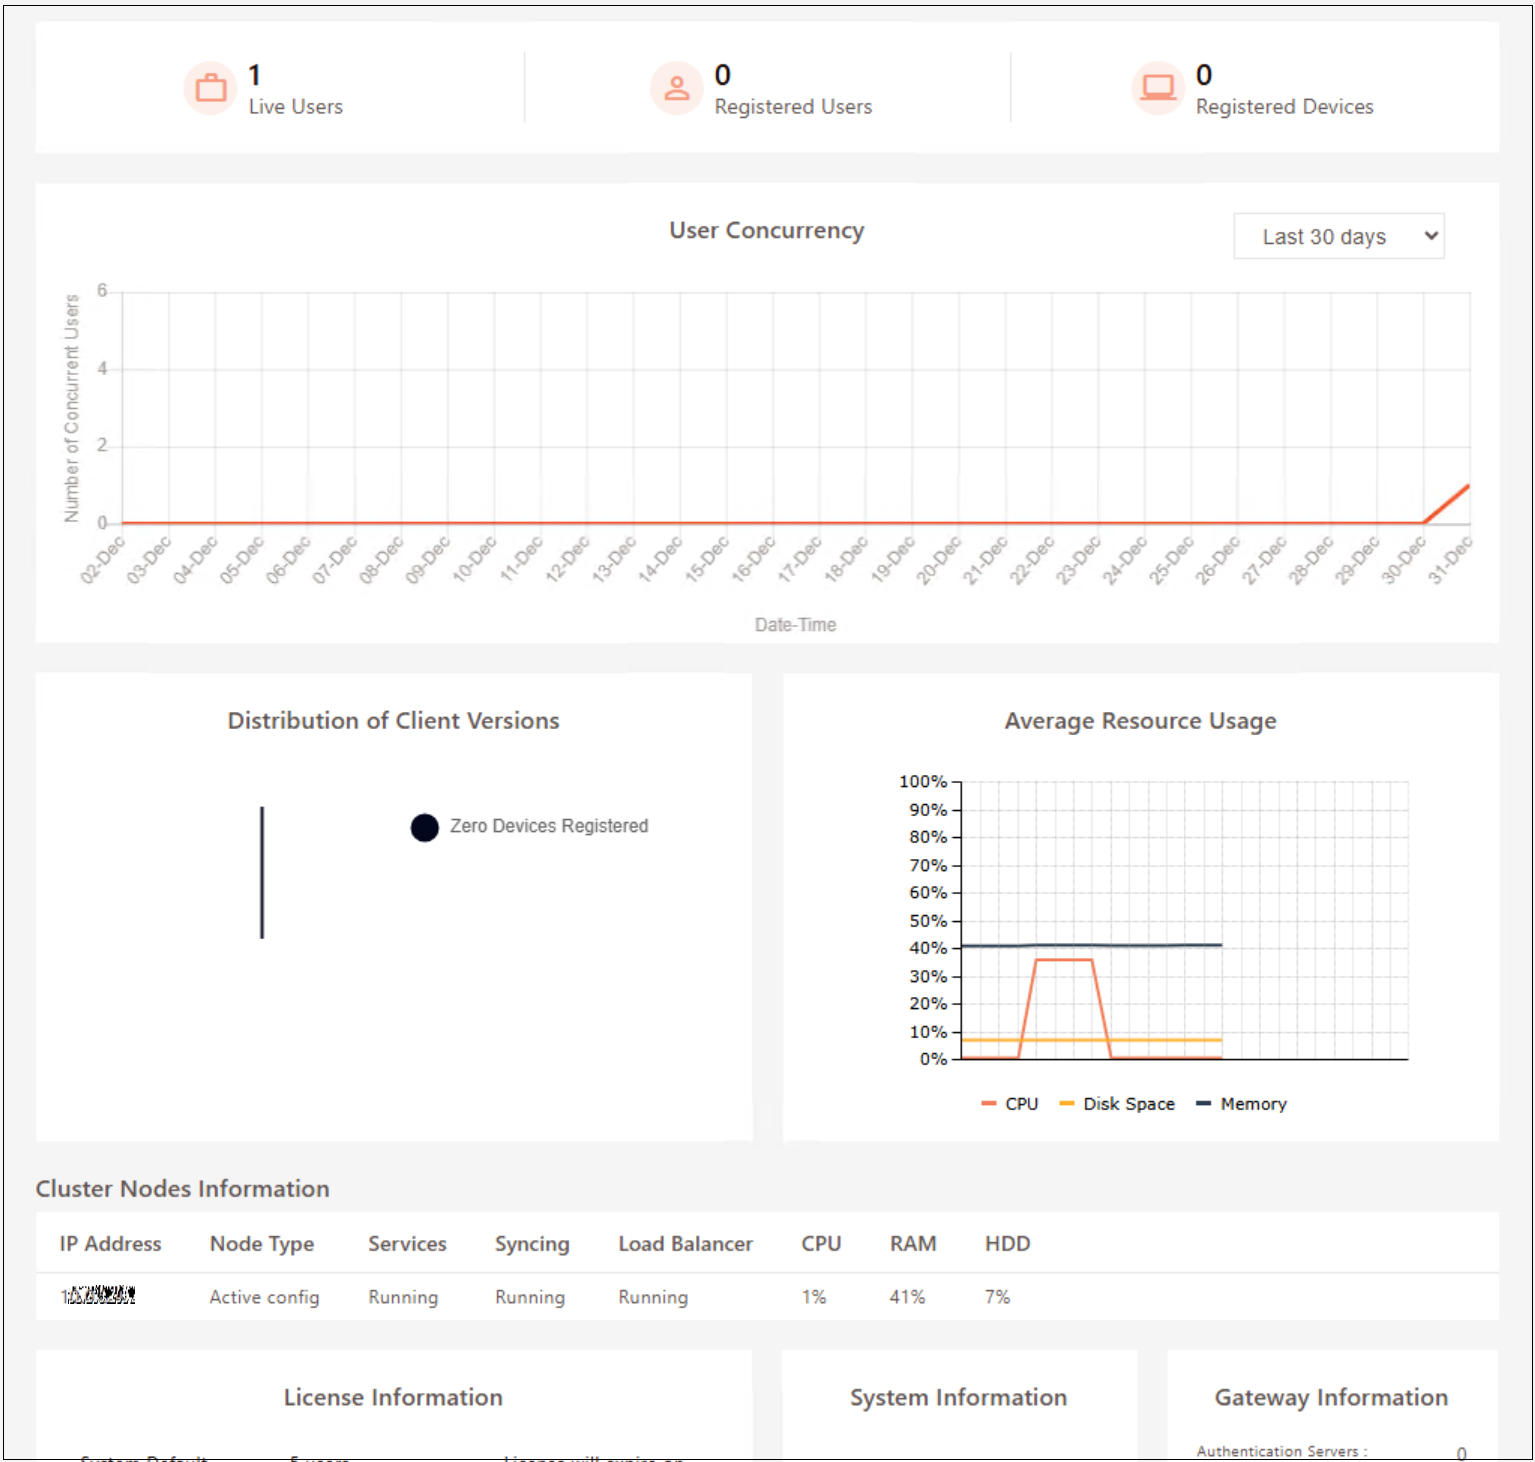The width and height of the screenshot is (1535, 1462).
Task: Click the Live Users briefcase icon
Action: pyautogui.click(x=210, y=89)
